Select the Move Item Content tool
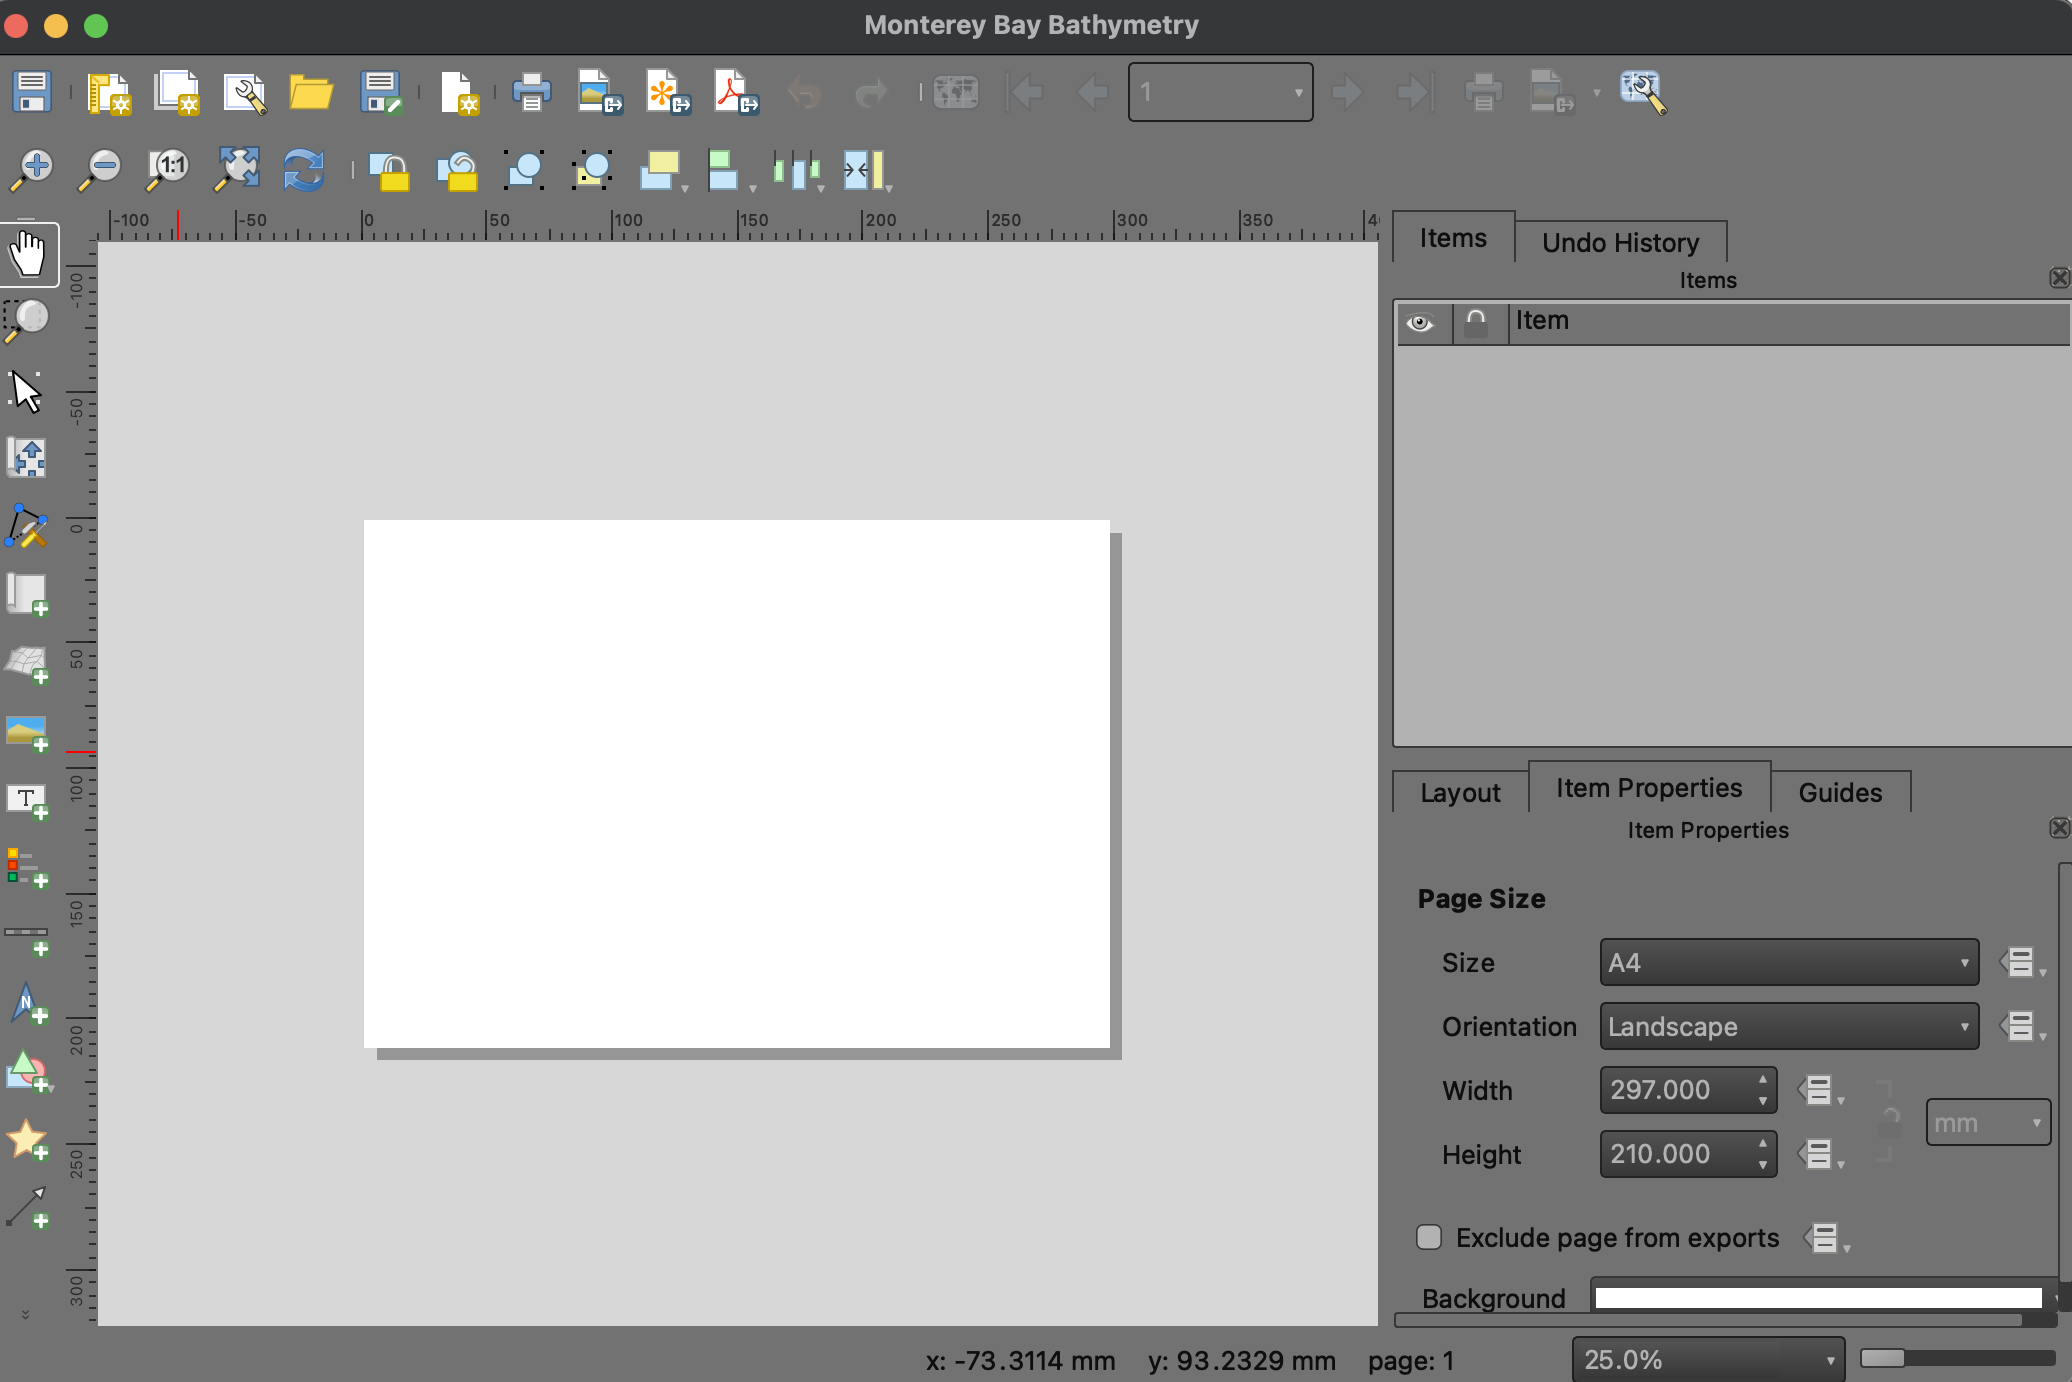Viewport: 2072px width, 1382px height. [x=27, y=458]
